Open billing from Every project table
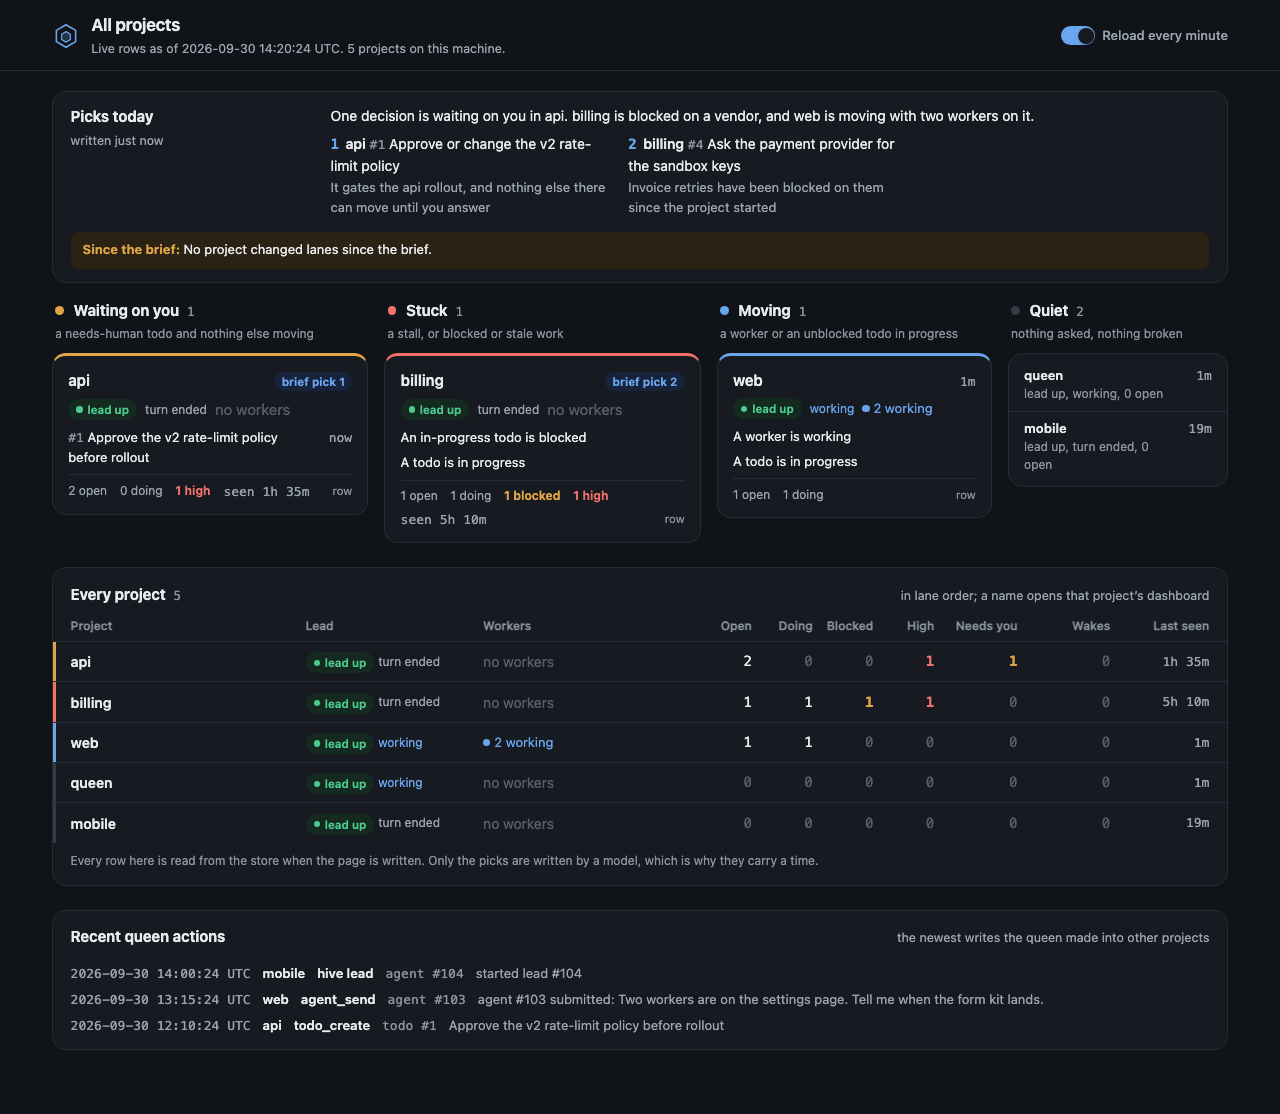The image size is (1280, 1114). [91, 703]
